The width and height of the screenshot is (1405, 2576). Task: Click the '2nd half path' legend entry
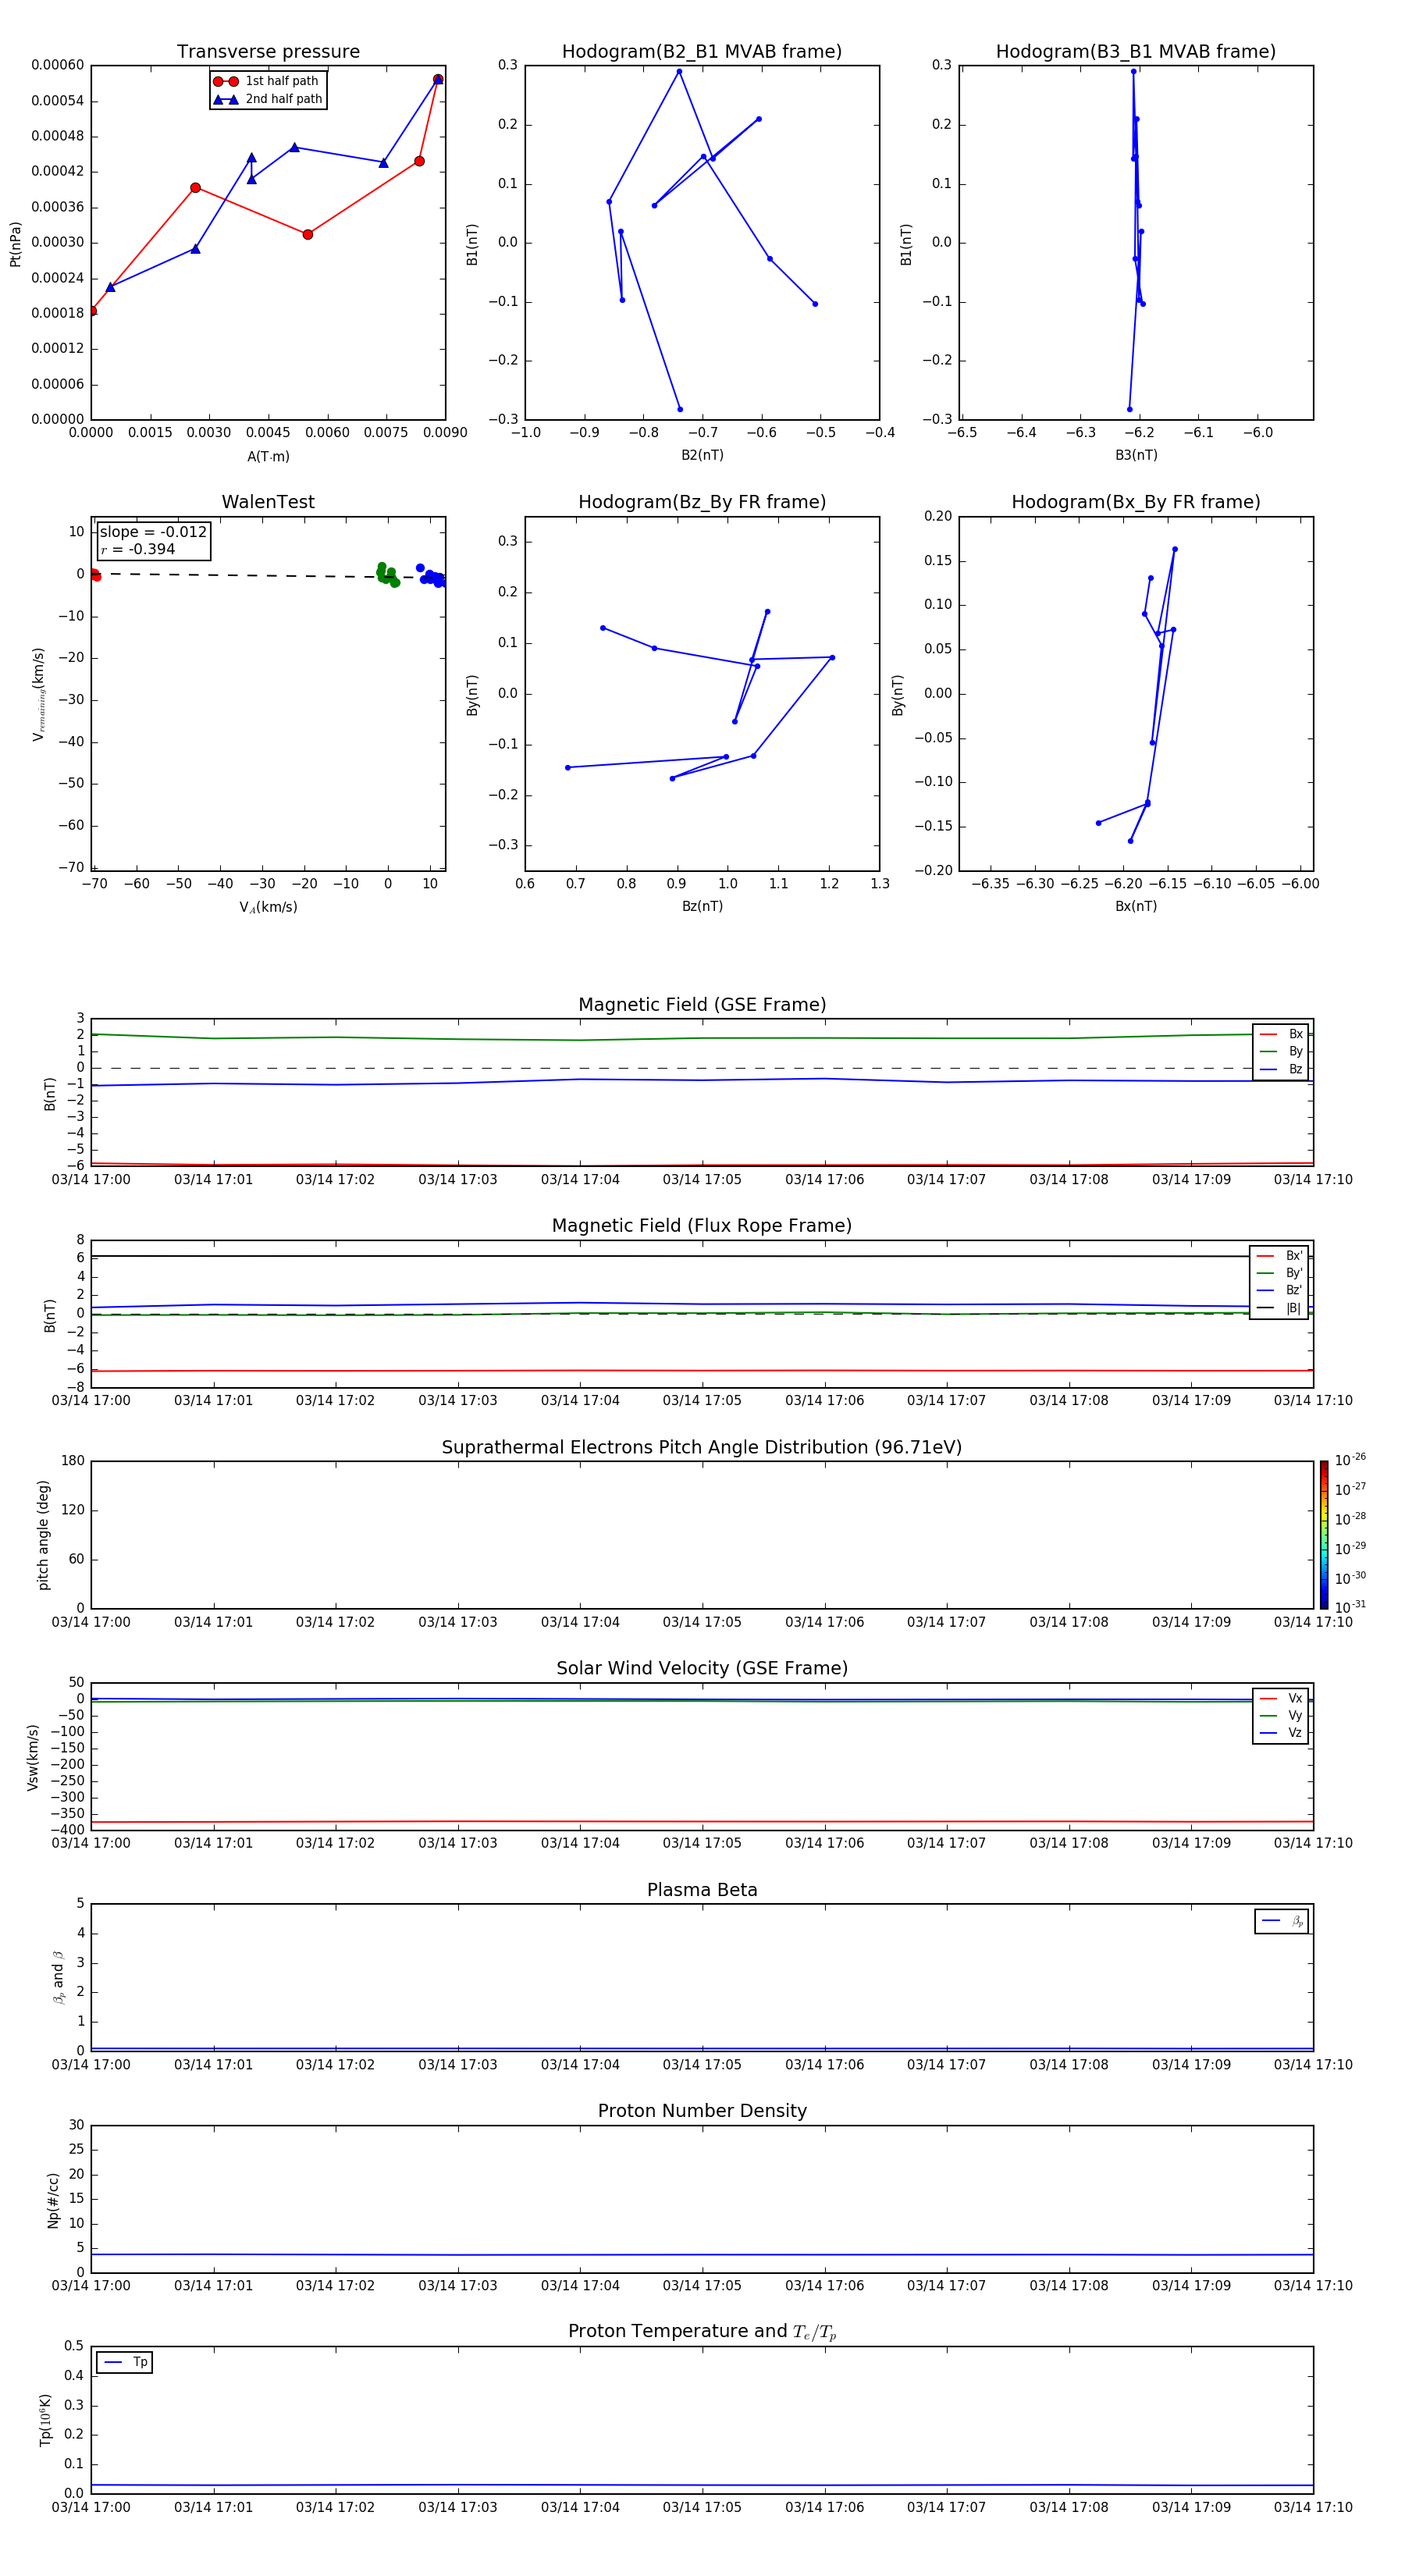point(267,99)
